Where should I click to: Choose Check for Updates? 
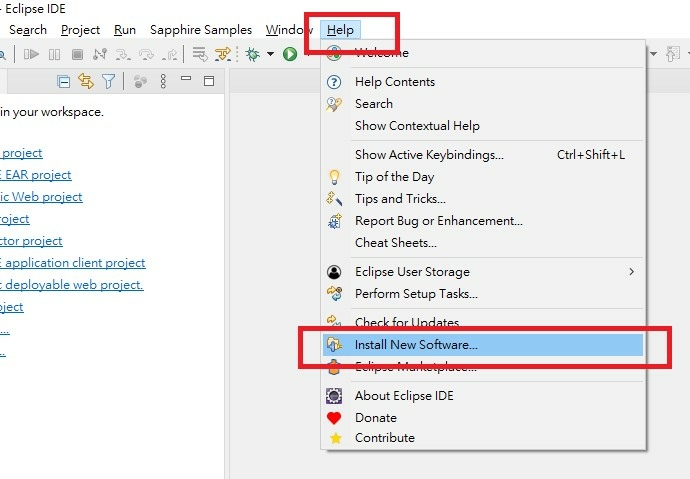pos(483,322)
